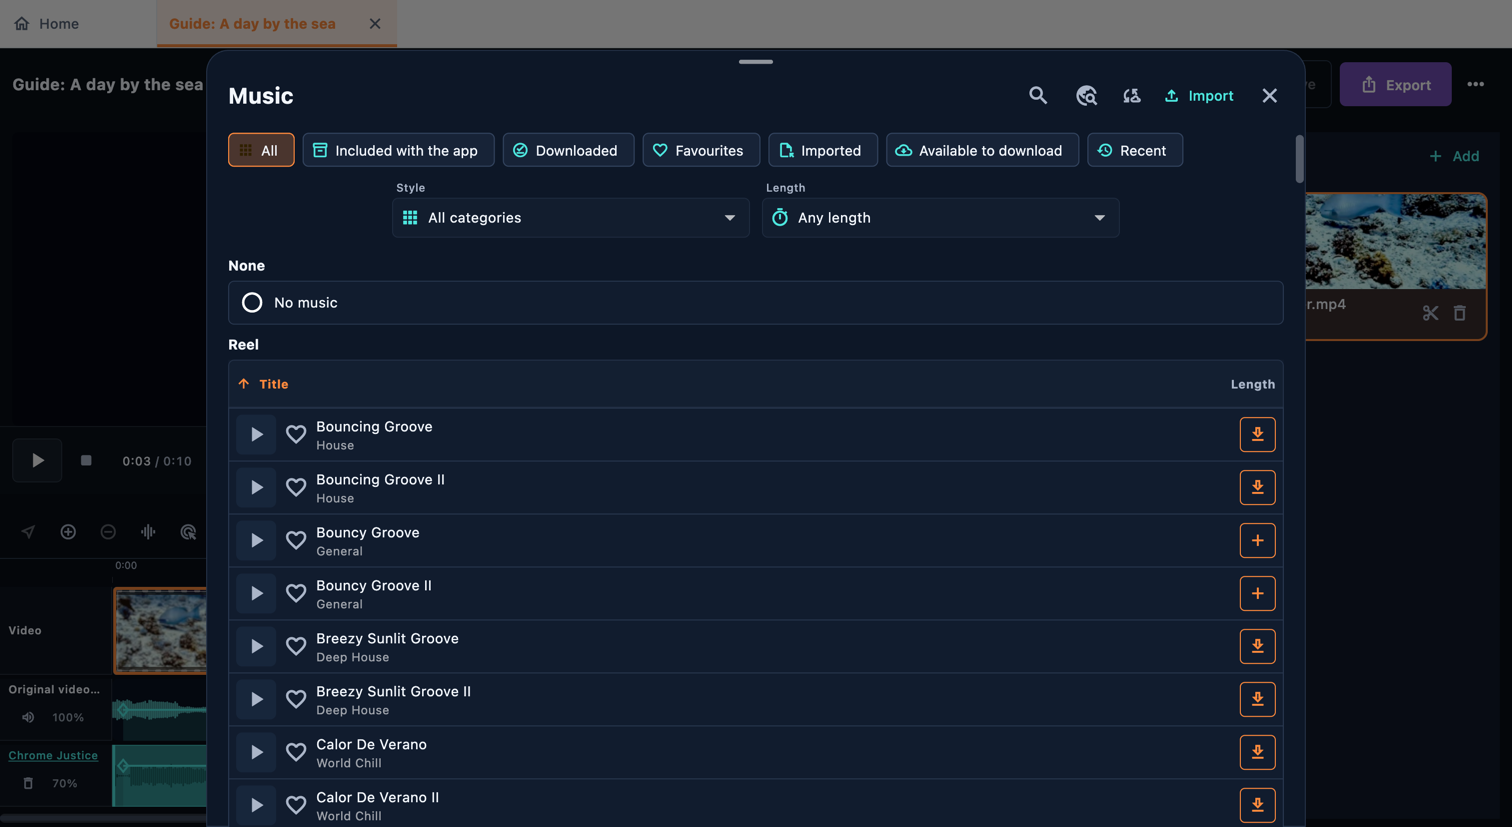Open the three-dot more options menu
Viewport: 1512px width, 827px height.
tap(1475, 85)
